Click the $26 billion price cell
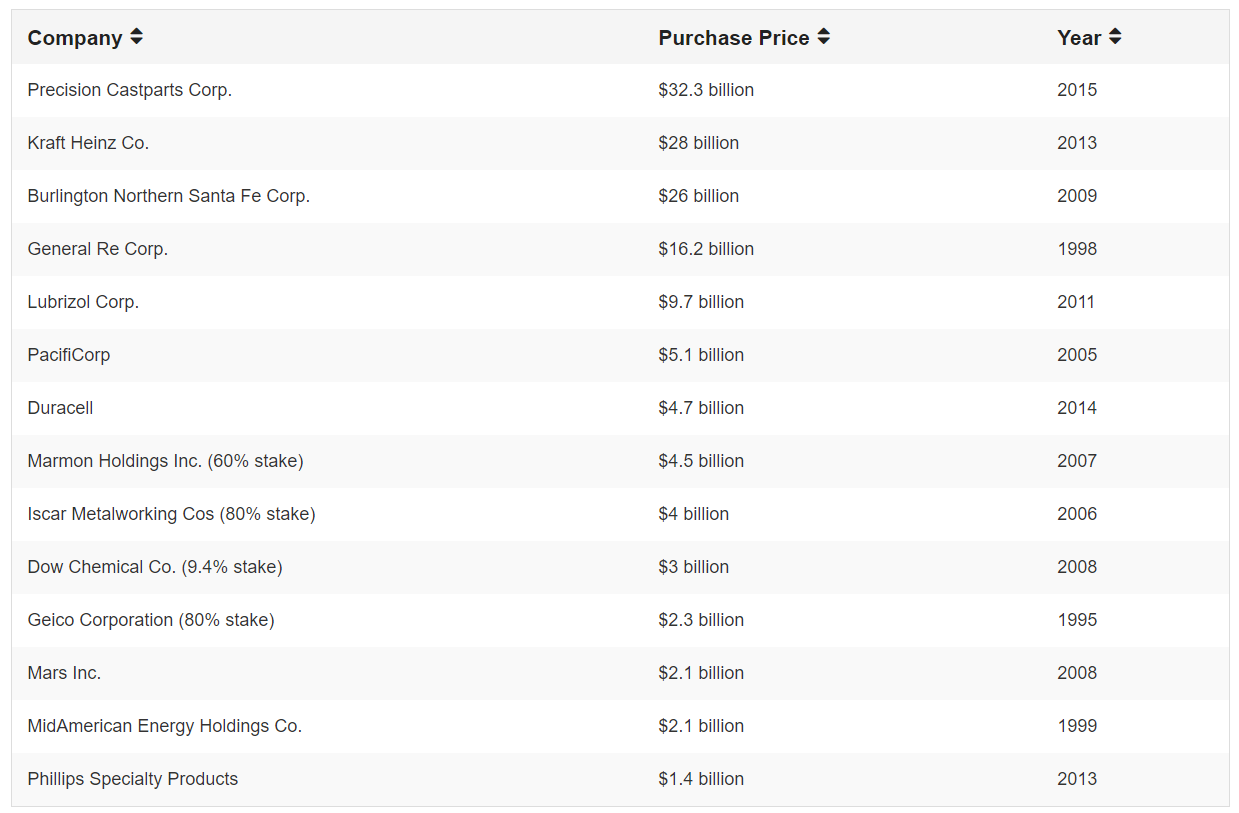Screen dimensions: 1239x813 click(699, 196)
